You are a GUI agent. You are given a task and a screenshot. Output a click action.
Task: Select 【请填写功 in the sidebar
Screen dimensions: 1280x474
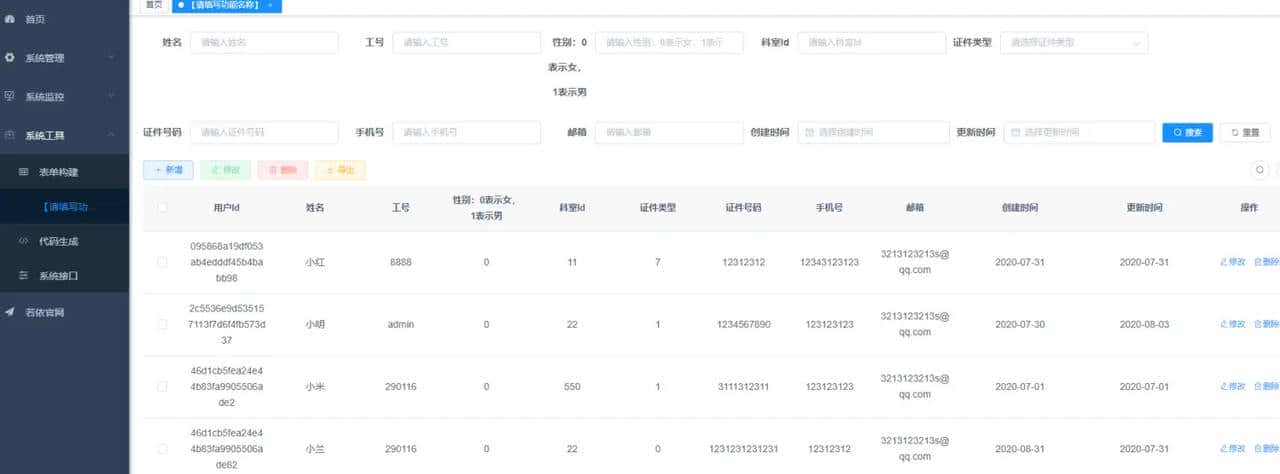click(64, 208)
